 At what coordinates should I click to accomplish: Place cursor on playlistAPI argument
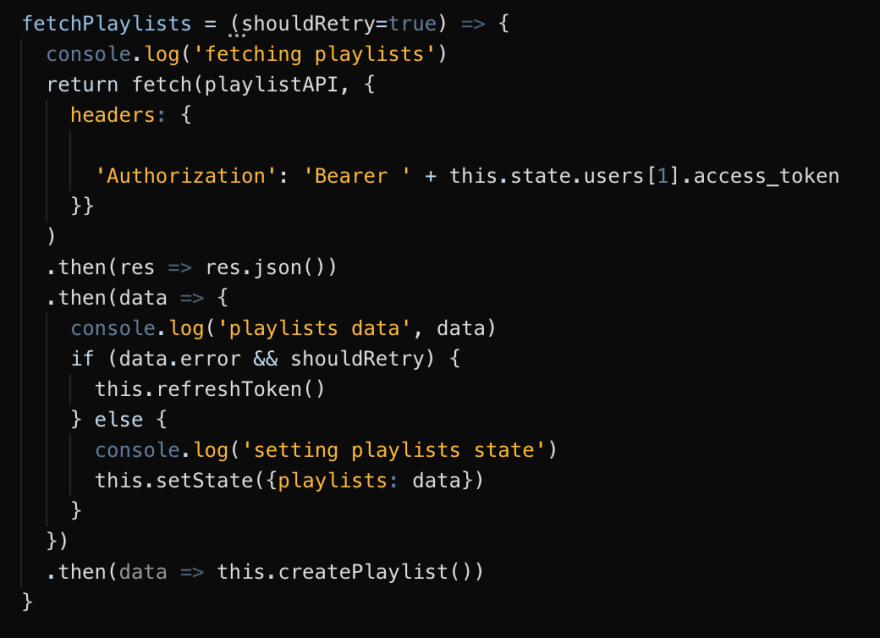271,85
